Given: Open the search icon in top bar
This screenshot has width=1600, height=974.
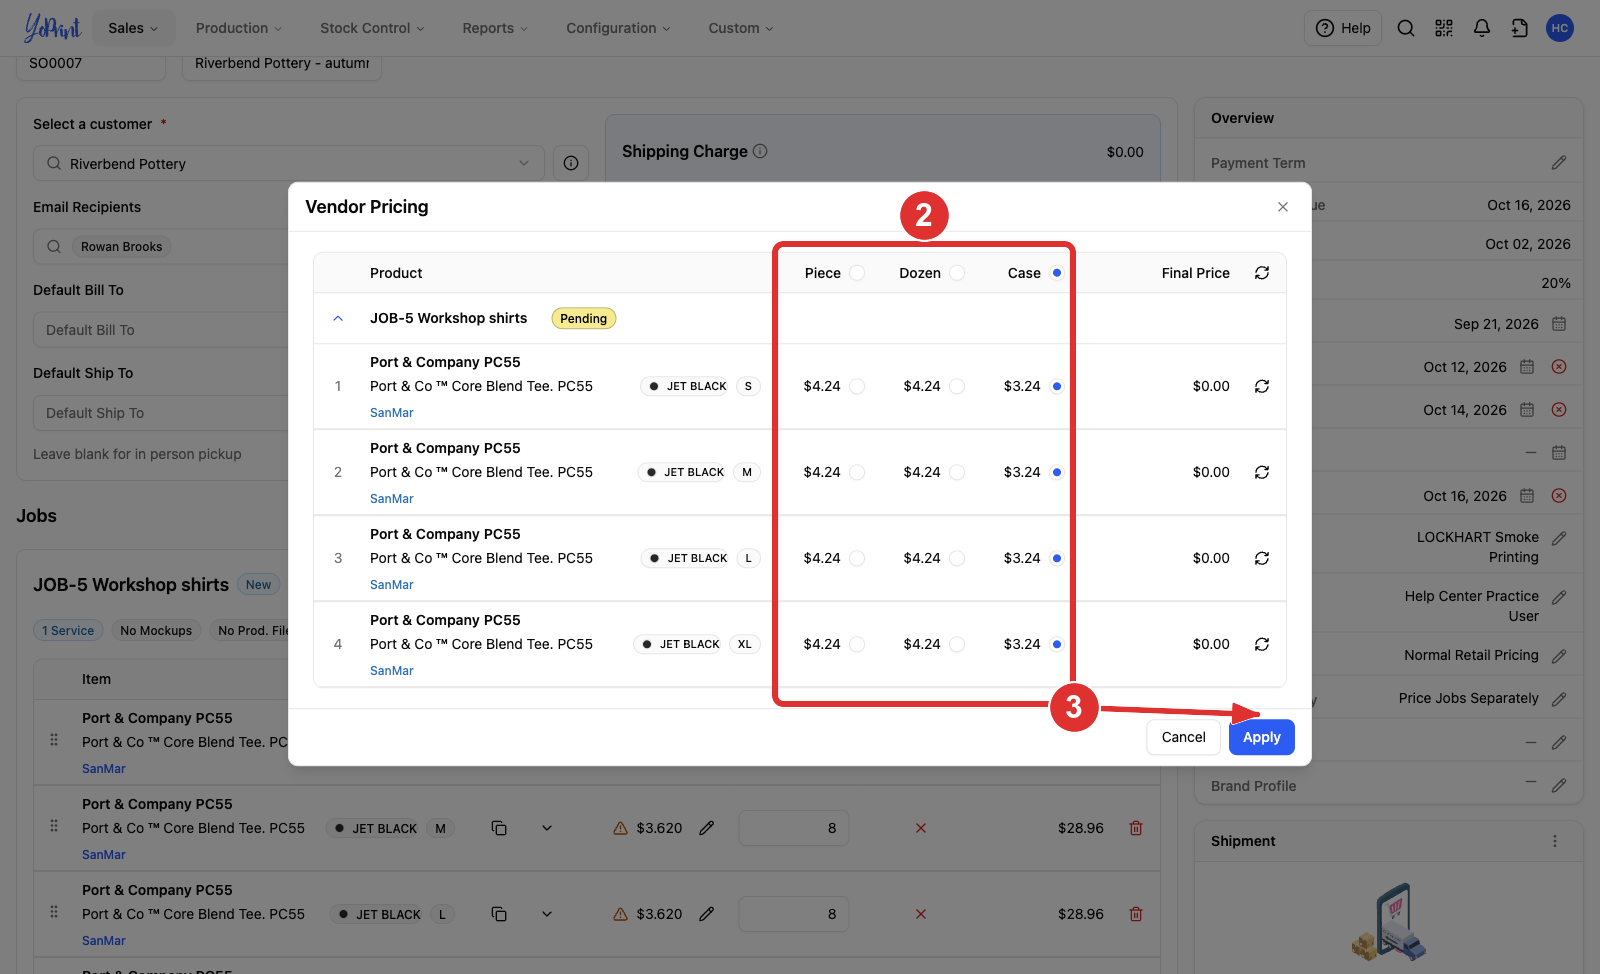Looking at the screenshot, I should tap(1406, 28).
